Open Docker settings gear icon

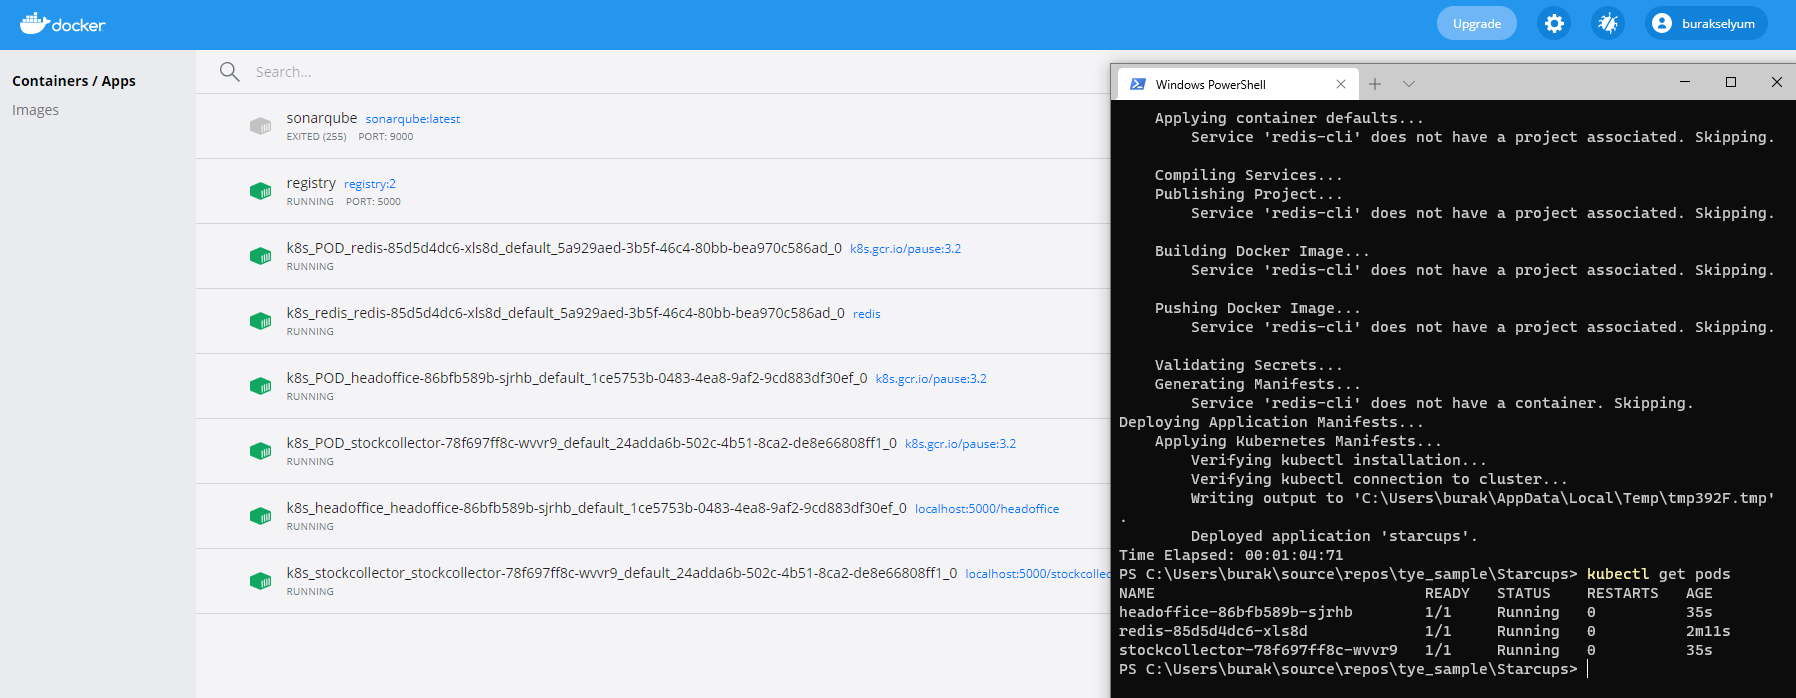[x=1554, y=23]
